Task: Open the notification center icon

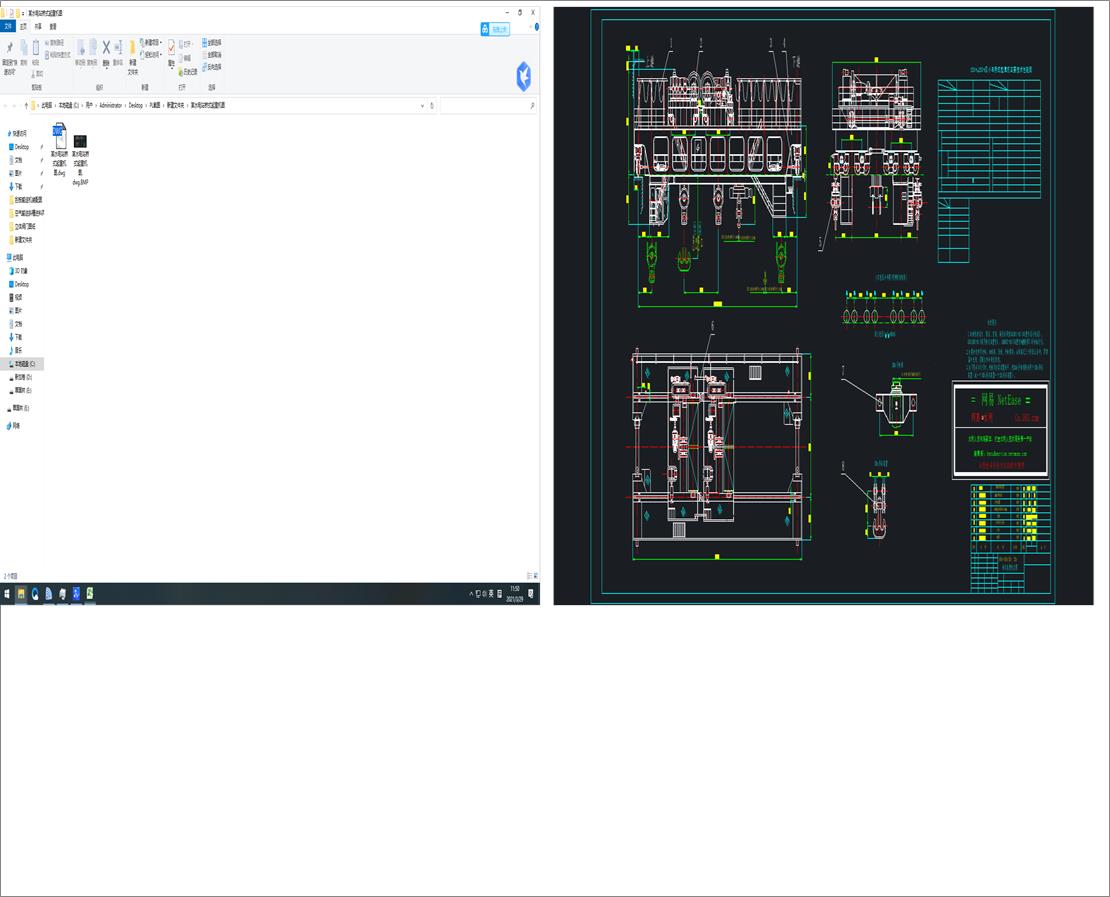Action: click(x=531, y=594)
